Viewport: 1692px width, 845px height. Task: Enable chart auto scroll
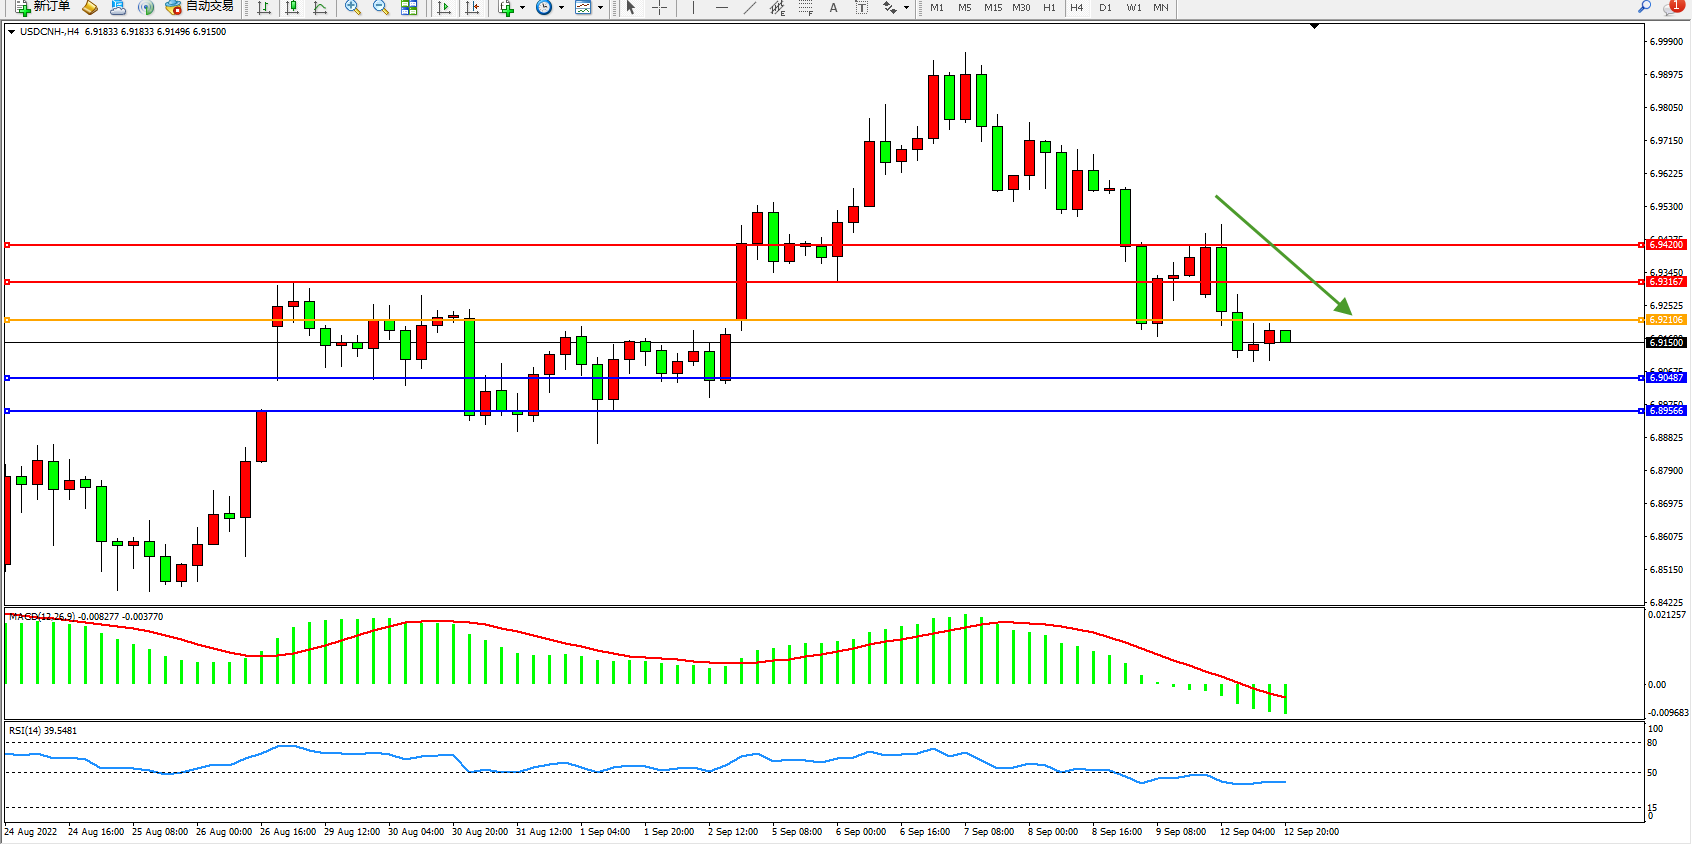click(x=445, y=7)
